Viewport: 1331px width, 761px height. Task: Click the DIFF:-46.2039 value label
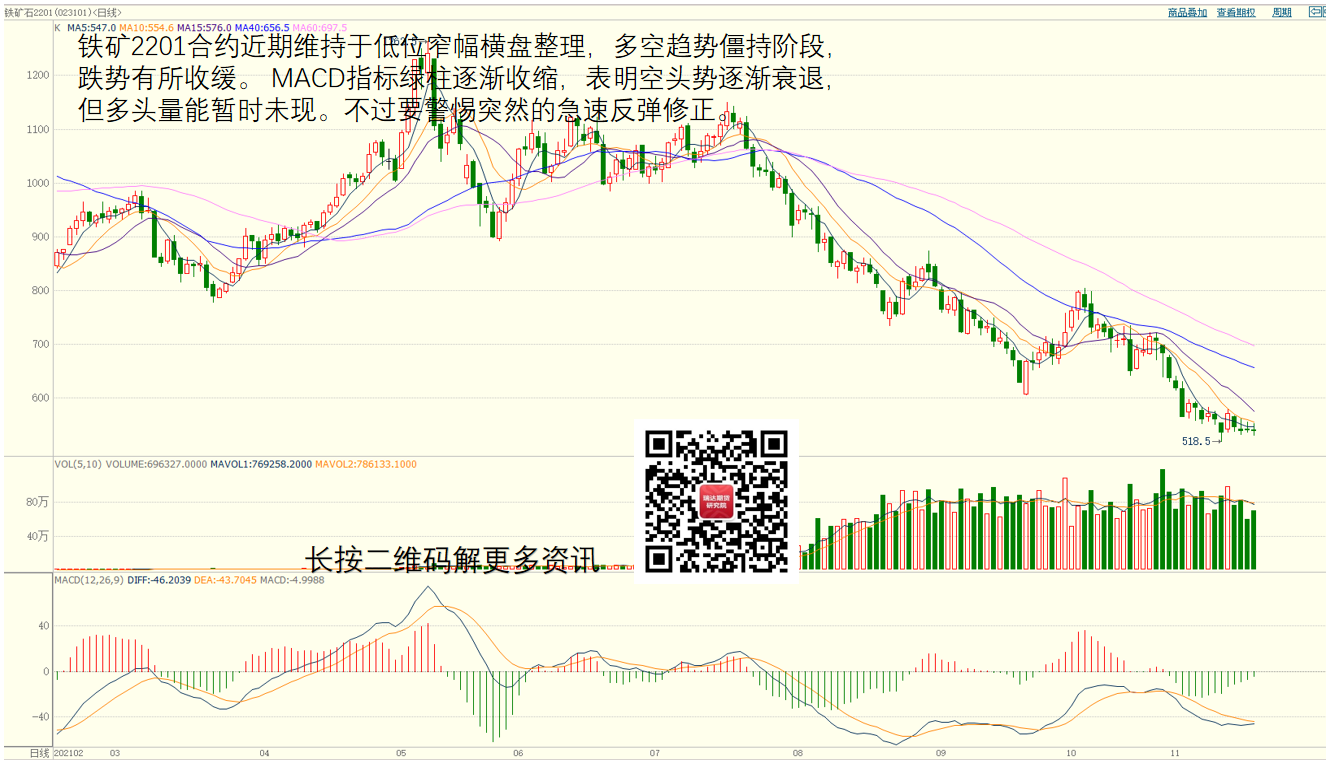click(x=158, y=580)
